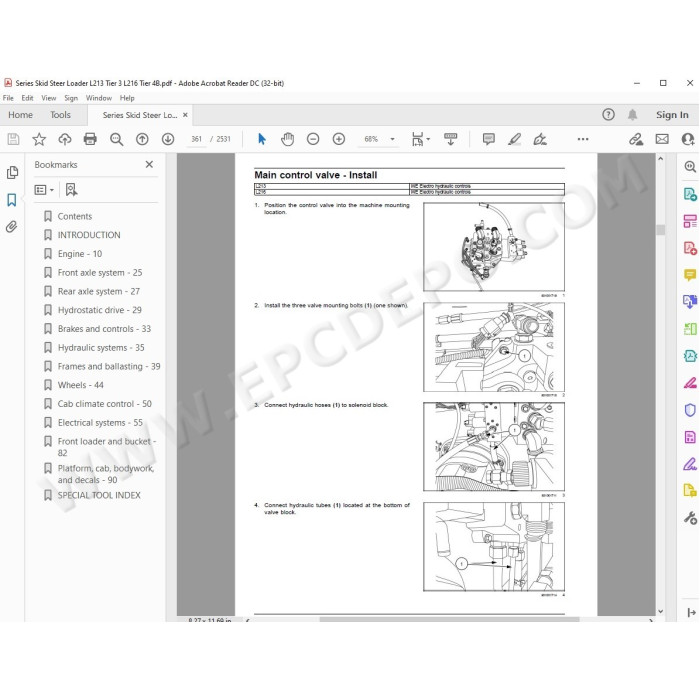Open the Window menu
700x700 pixels.
[x=99, y=98]
